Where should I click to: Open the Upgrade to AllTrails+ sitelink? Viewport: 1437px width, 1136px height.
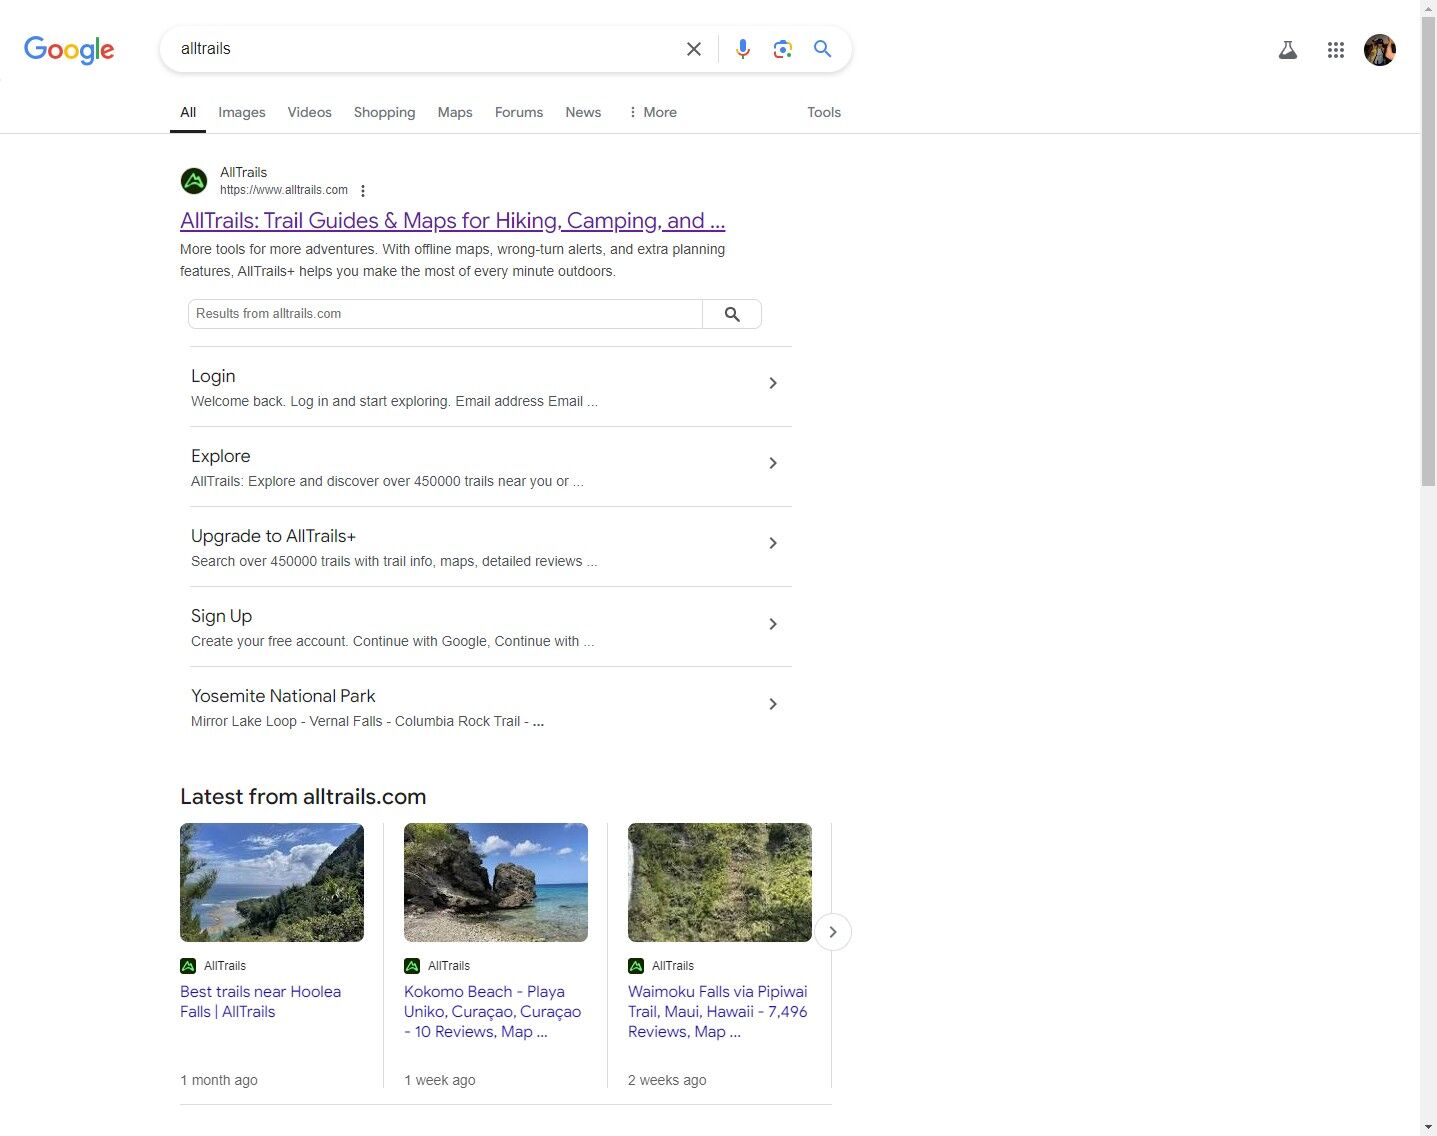coord(273,536)
